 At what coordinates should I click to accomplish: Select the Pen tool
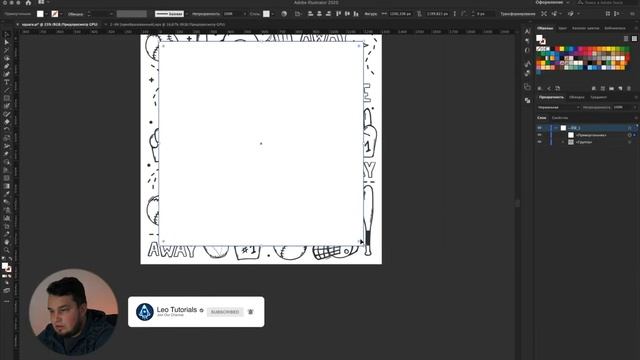click(x=7, y=66)
